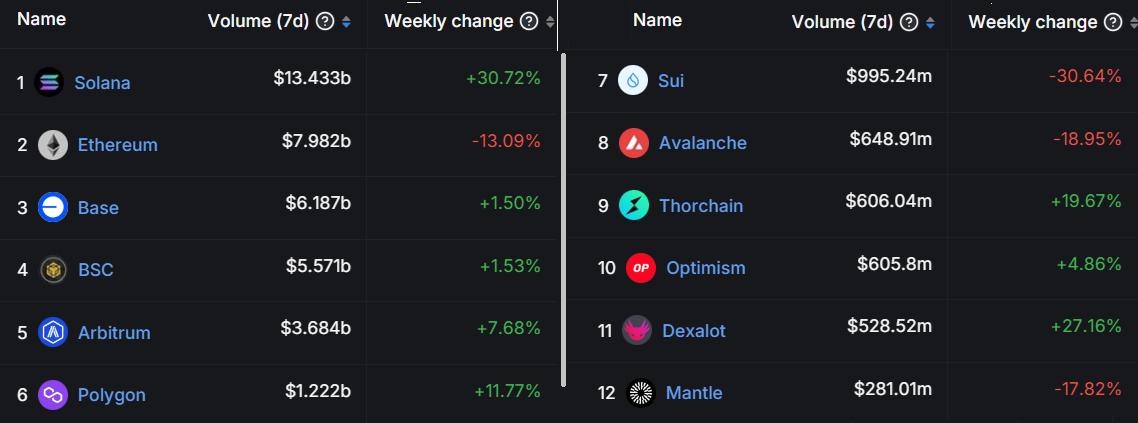Click the Solana chain logo icon
The width and height of the screenshot is (1138, 423).
pyautogui.click(x=49, y=81)
